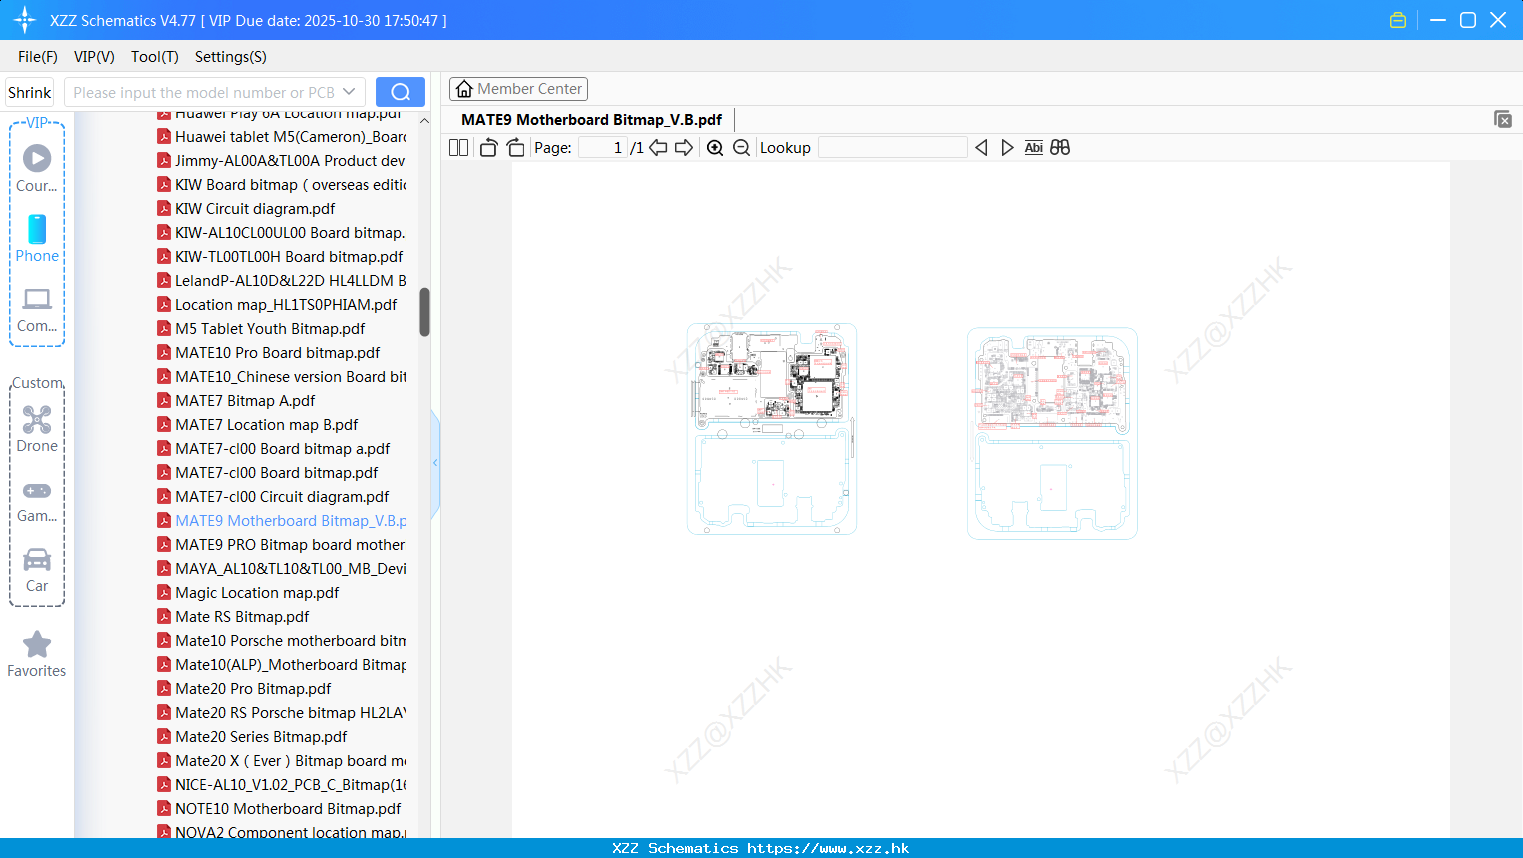Open the File(F) menu
Viewport: 1523px width, 858px height.
38,57
